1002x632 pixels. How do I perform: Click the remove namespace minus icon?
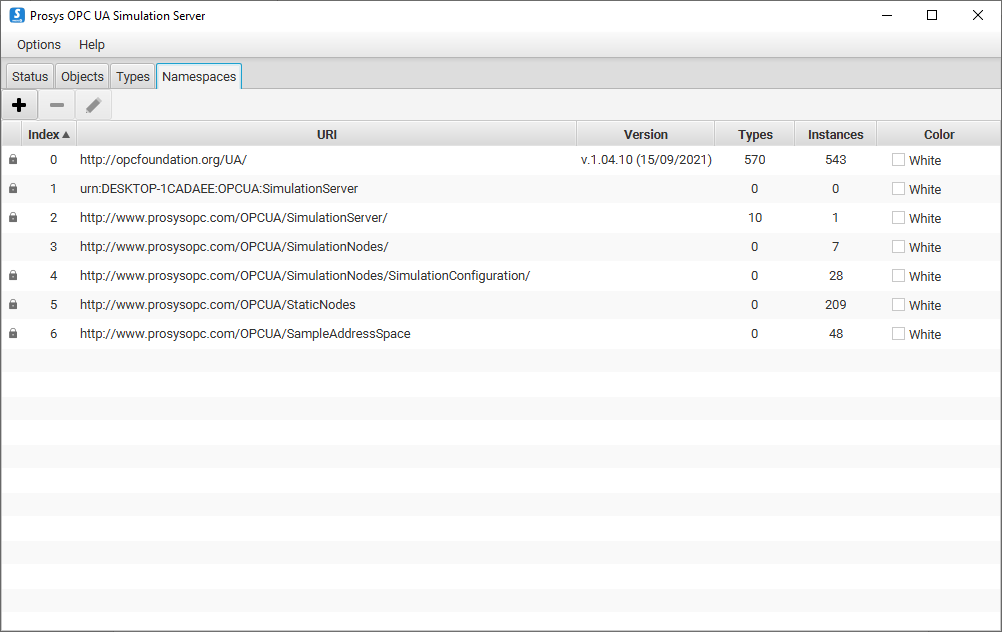pyautogui.click(x=57, y=105)
